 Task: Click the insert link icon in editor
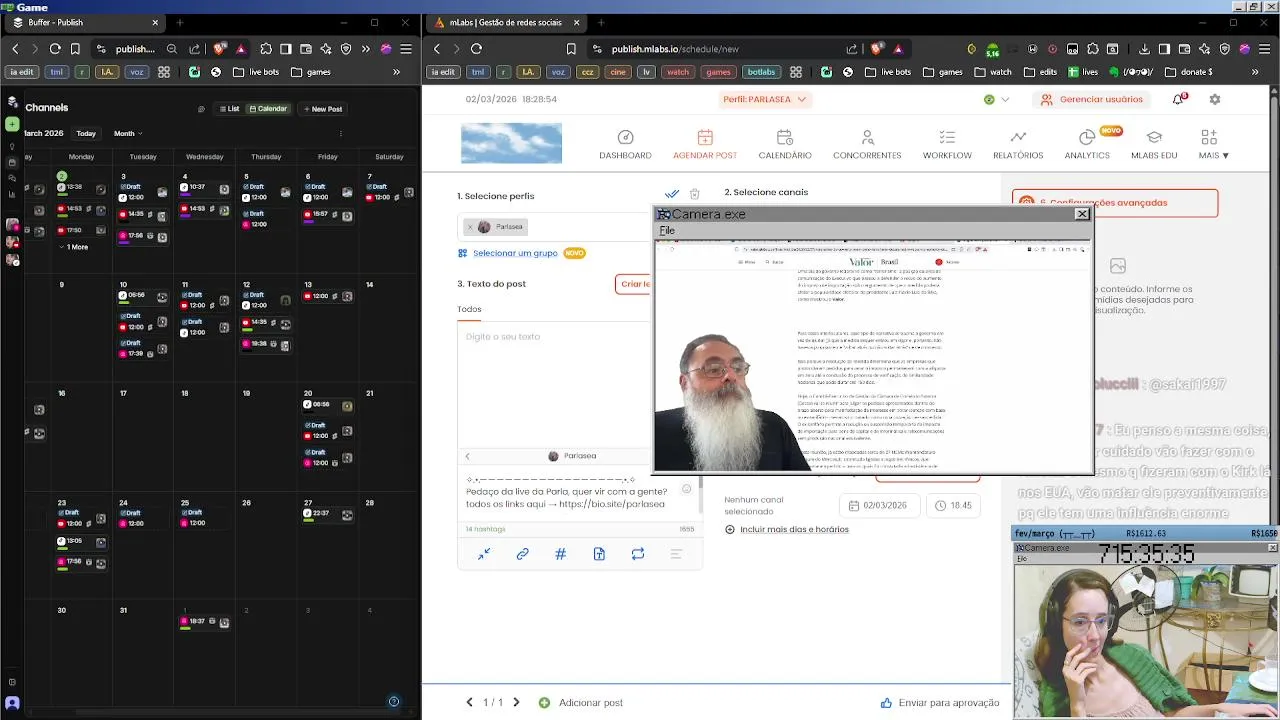pyautogui.click(x=522, y=554)
